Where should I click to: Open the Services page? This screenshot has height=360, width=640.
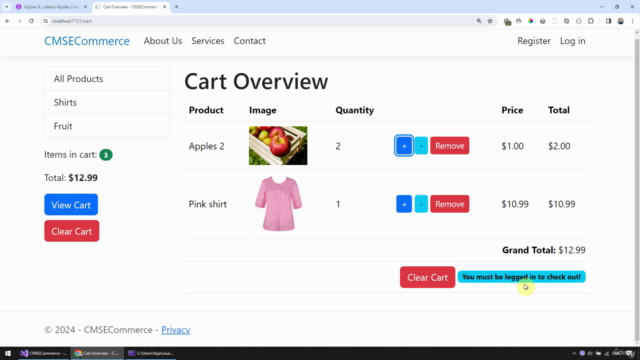[208, 41]
